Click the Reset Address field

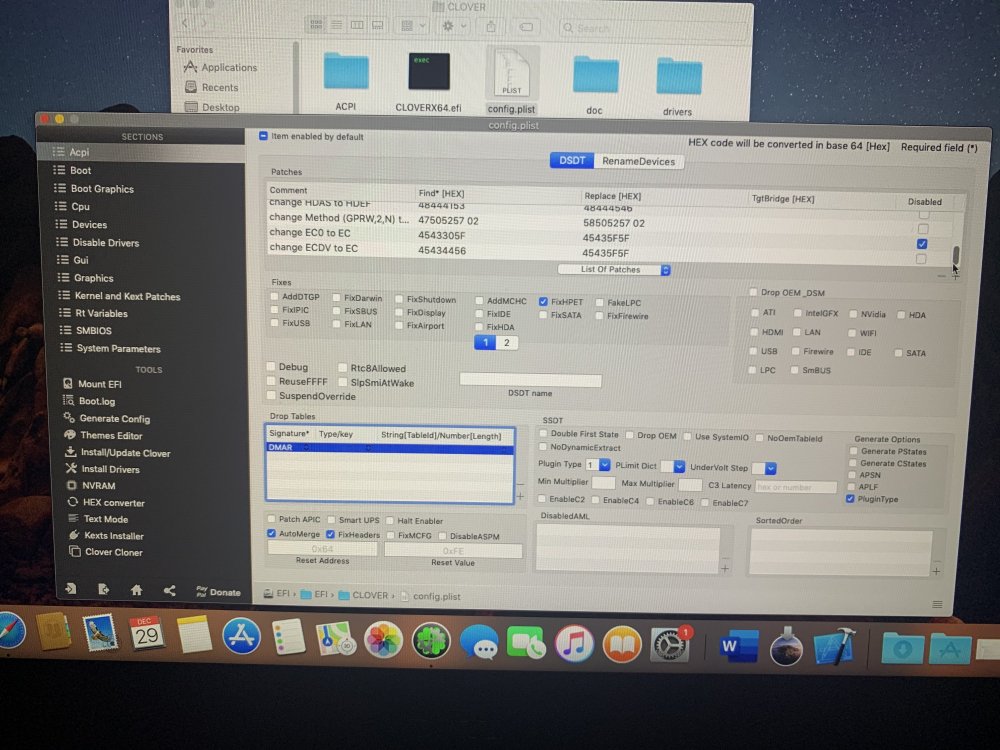pyautogui.click(x=322, y=548)
